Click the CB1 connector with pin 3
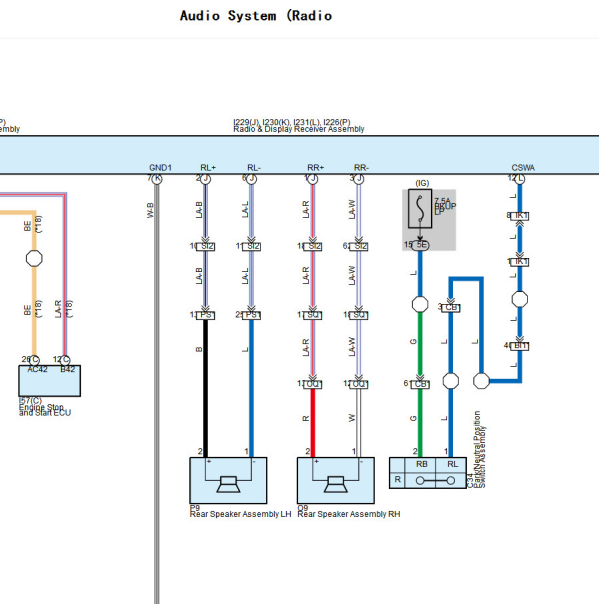Screen dimensions: 599x604 coord(451,308)
